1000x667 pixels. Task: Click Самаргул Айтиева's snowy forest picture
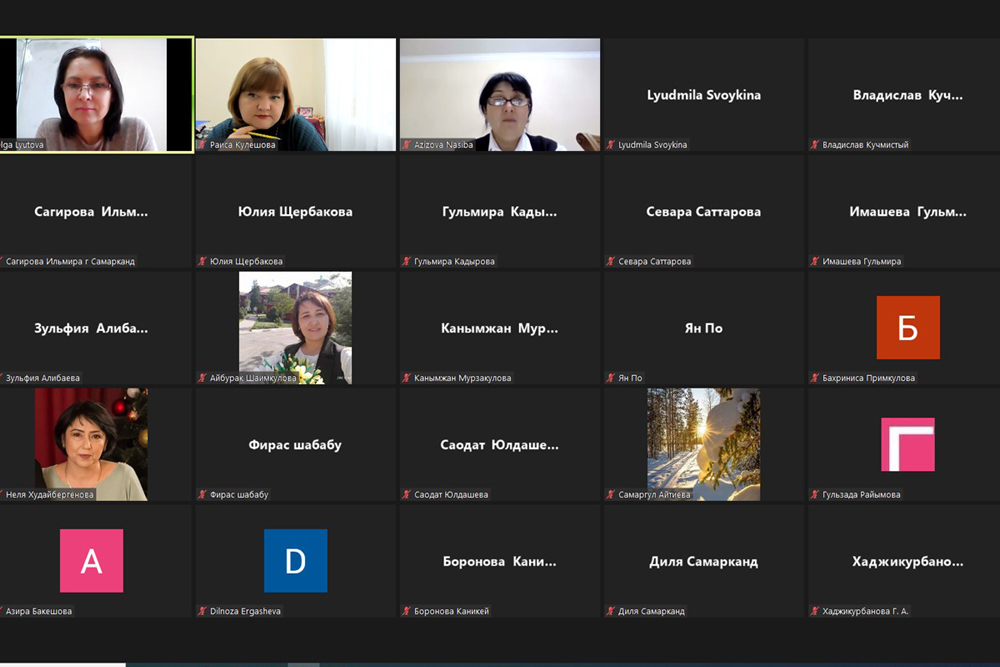(x=703, y=444)
